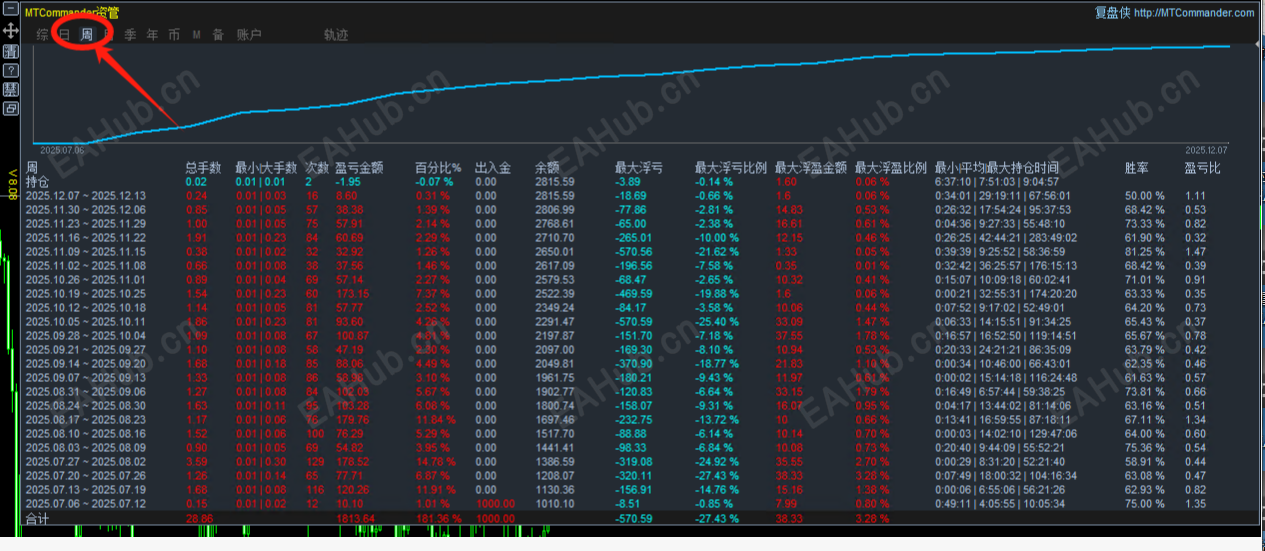Image resolution: width=1265 pixels, height=551 pixels.
Task: Select the four-arrow move icon
Action: coord(11,31)
